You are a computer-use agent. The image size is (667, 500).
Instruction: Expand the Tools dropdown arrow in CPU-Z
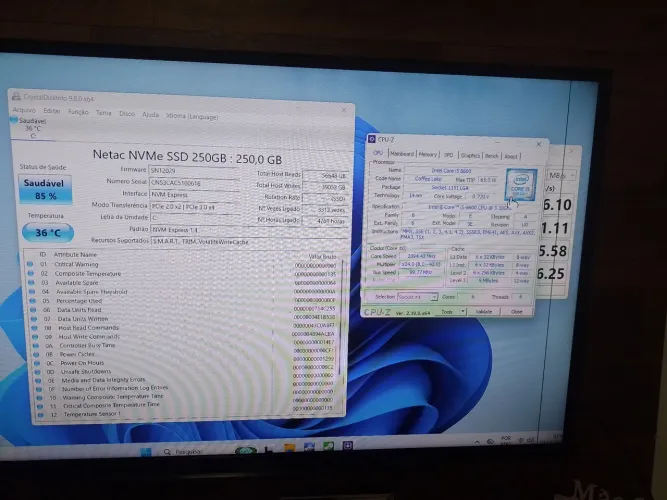[x=463, y=312]
